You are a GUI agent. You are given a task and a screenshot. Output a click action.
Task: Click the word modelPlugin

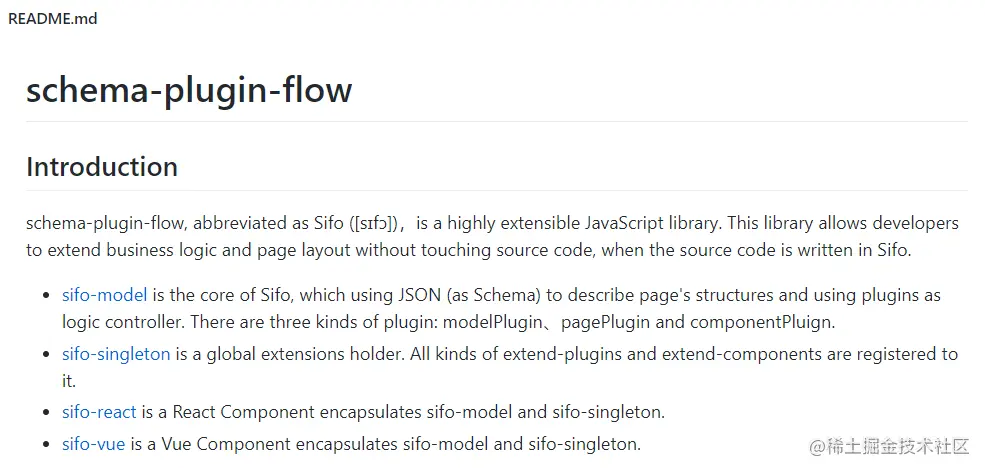(x=492, y=322)
